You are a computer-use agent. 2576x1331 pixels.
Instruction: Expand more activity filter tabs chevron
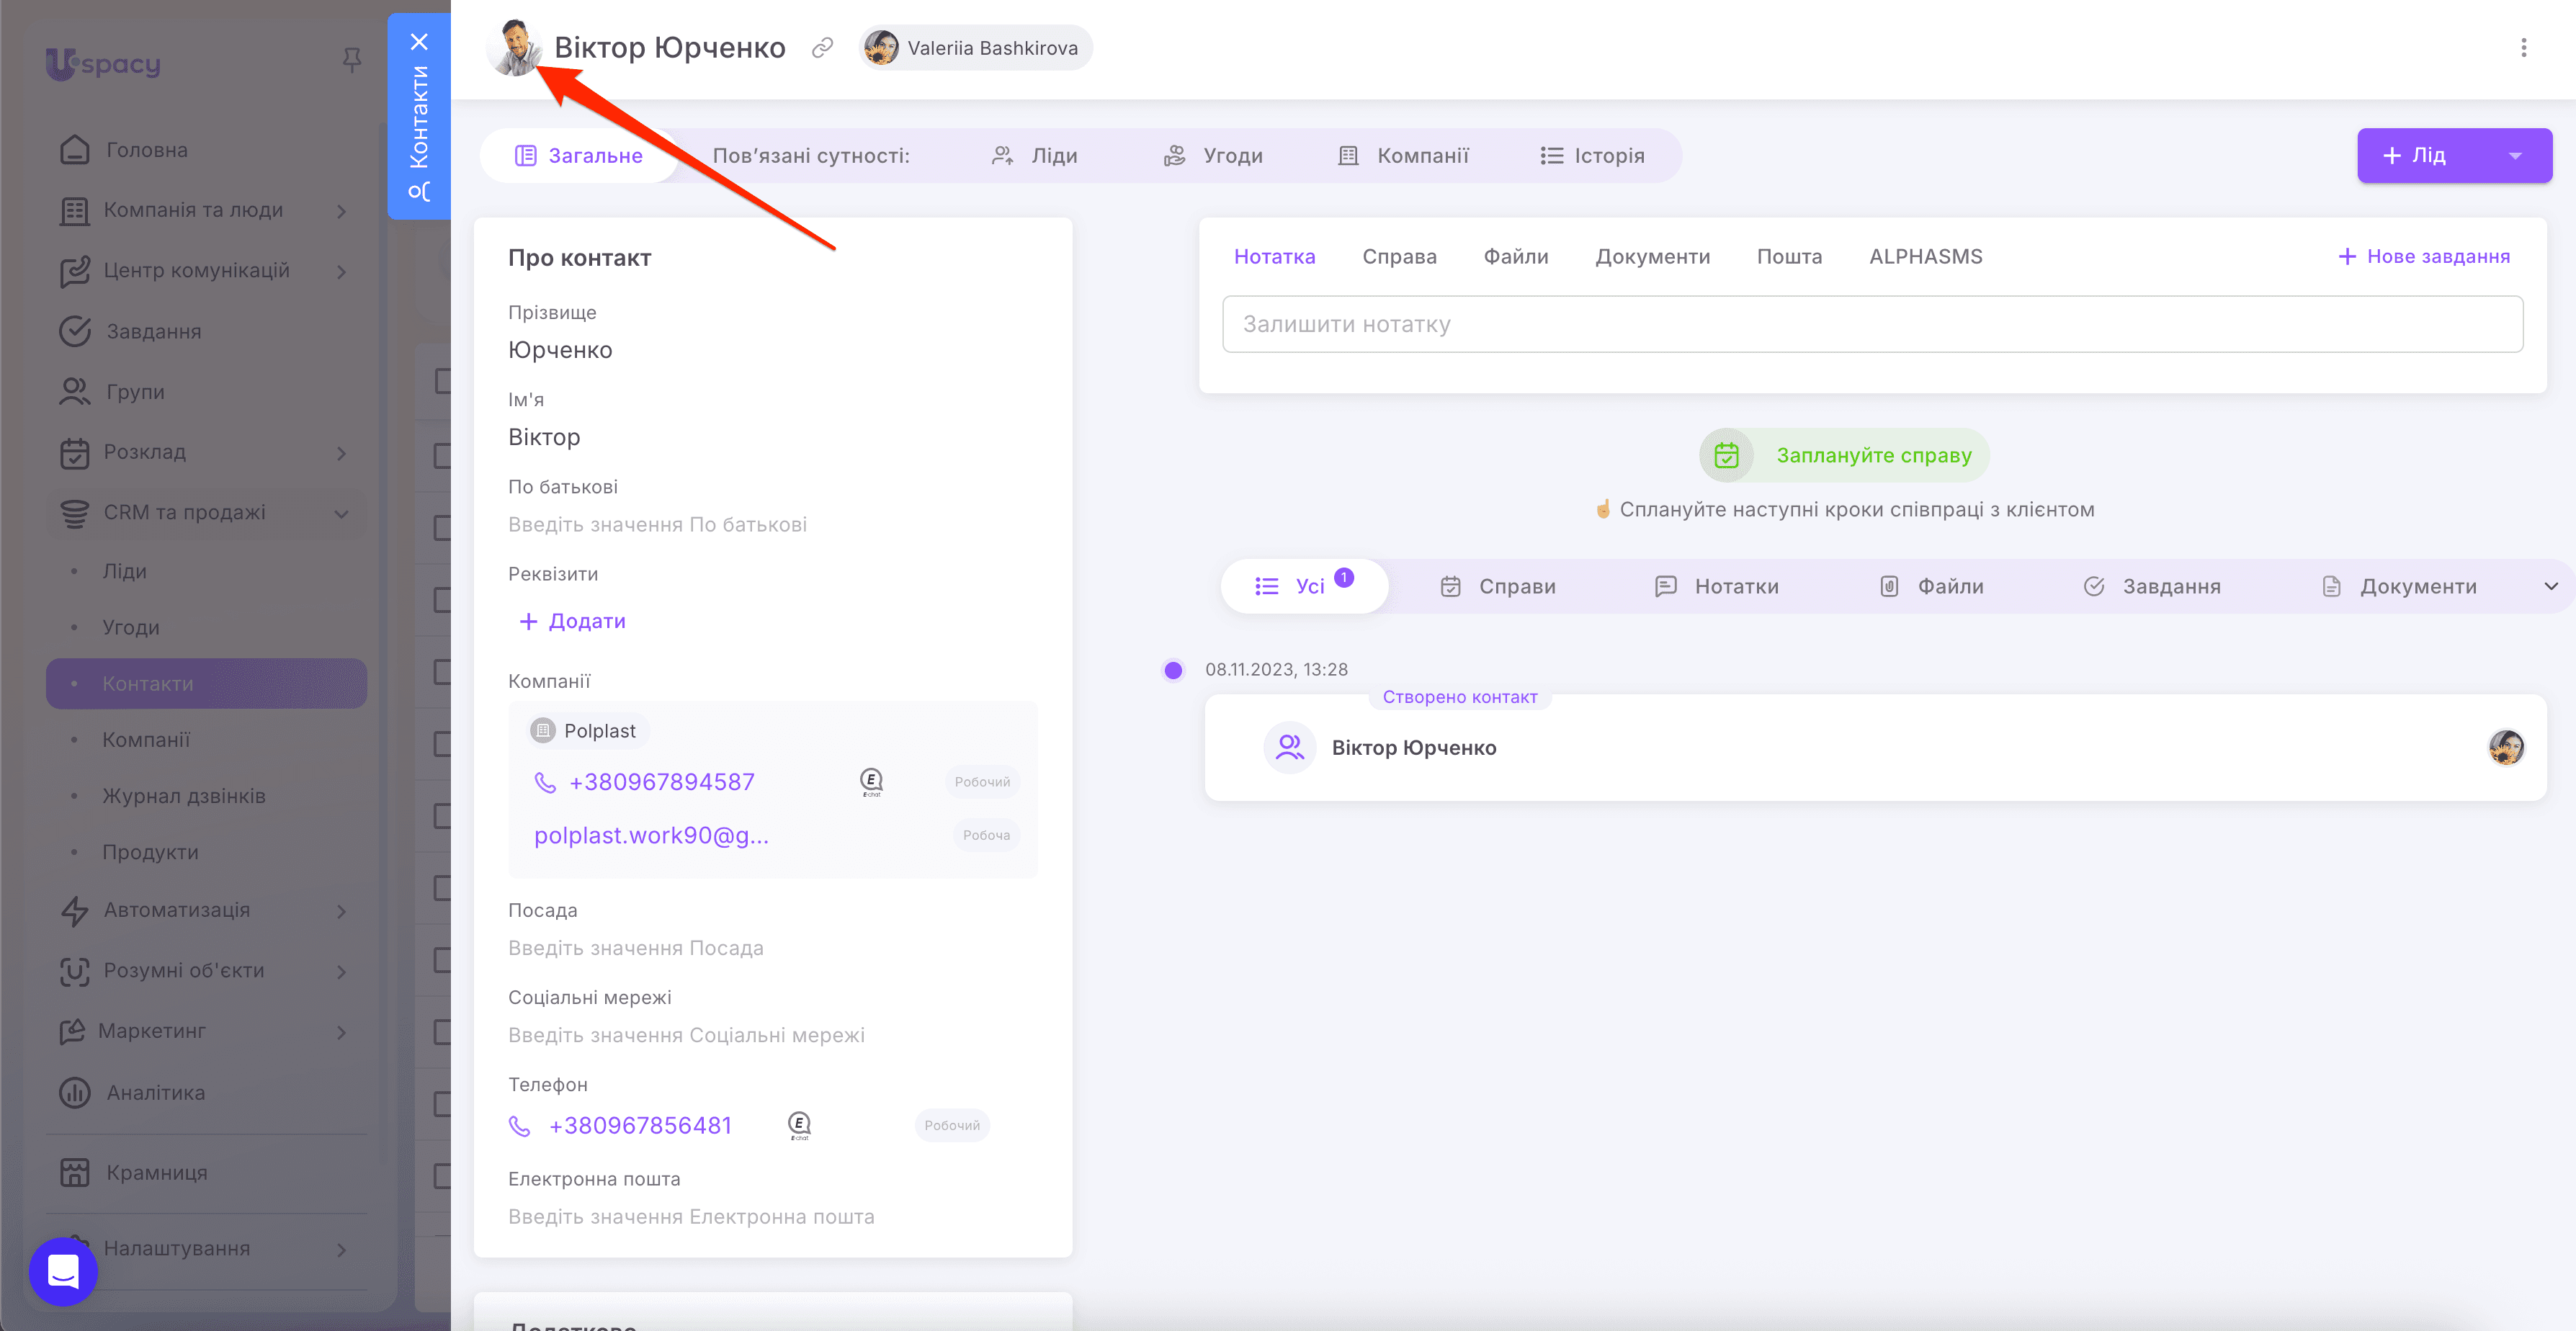pos(2550,586)
